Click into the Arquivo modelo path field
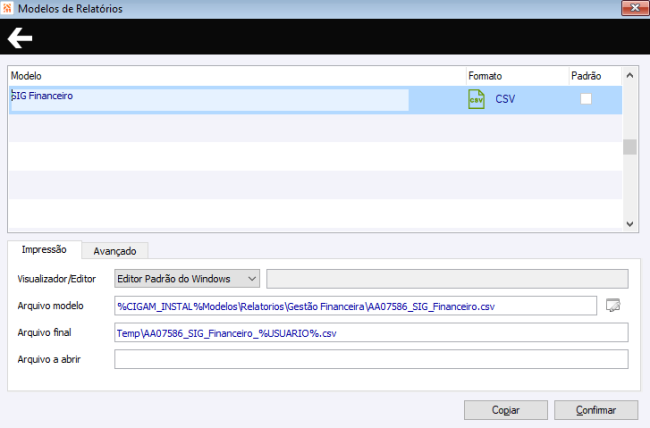This screenshot has width=650, height=428. coord(355,306)
